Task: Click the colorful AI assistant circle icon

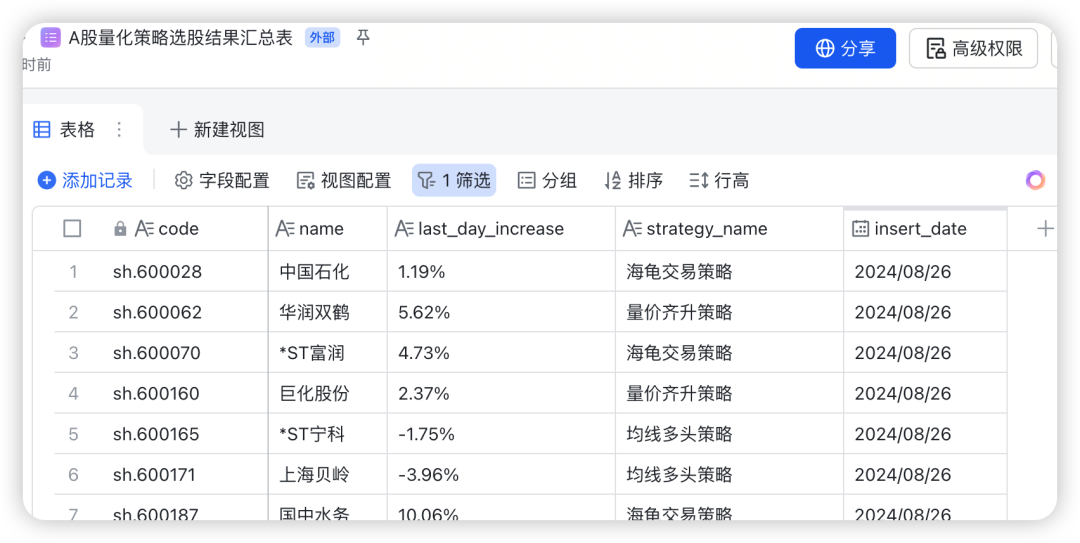Action: [x=1035, y=180]
